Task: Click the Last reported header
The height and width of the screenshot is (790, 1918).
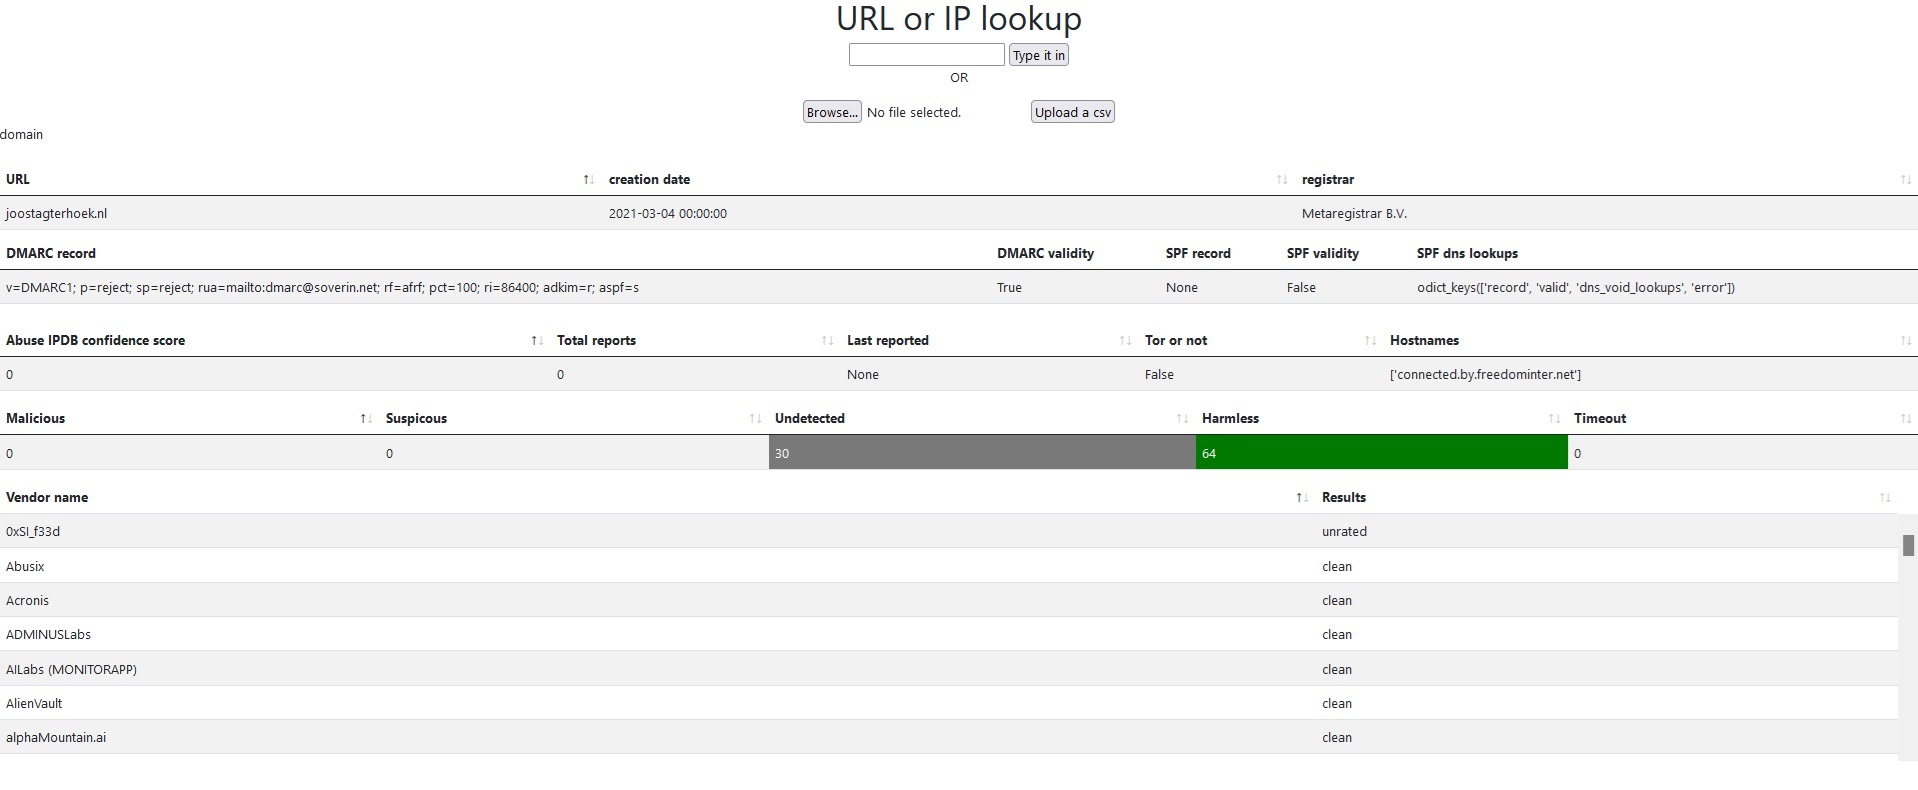Action: (888, 341)
